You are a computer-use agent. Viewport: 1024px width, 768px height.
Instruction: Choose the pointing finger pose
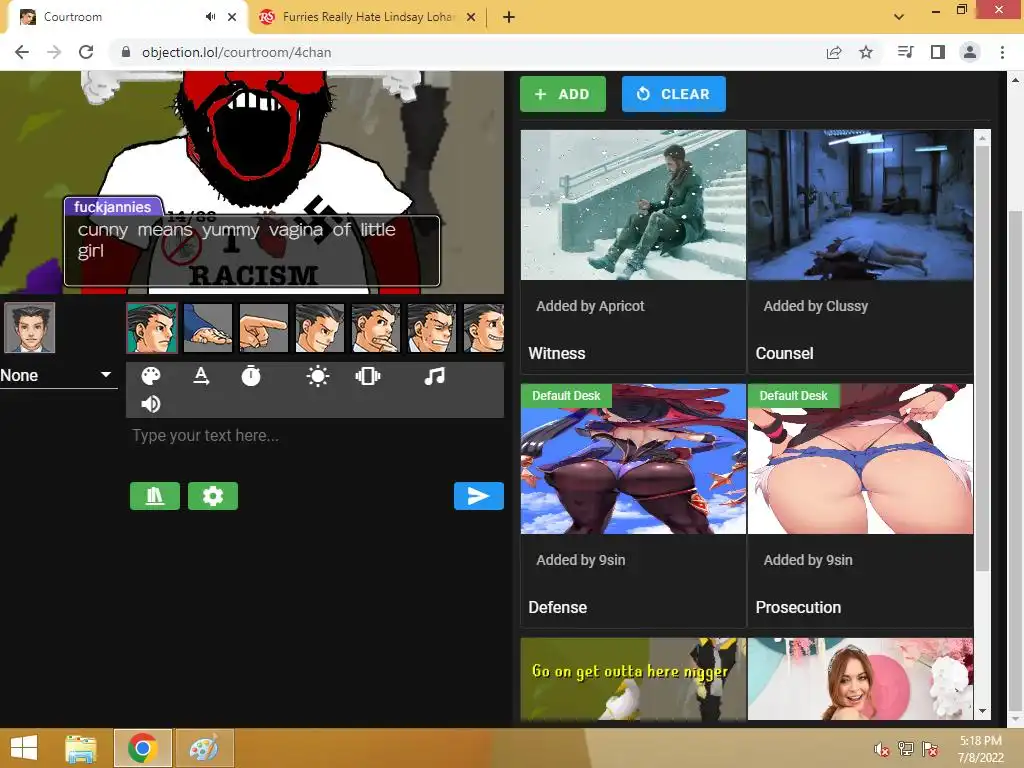click(x=264, y=328)
